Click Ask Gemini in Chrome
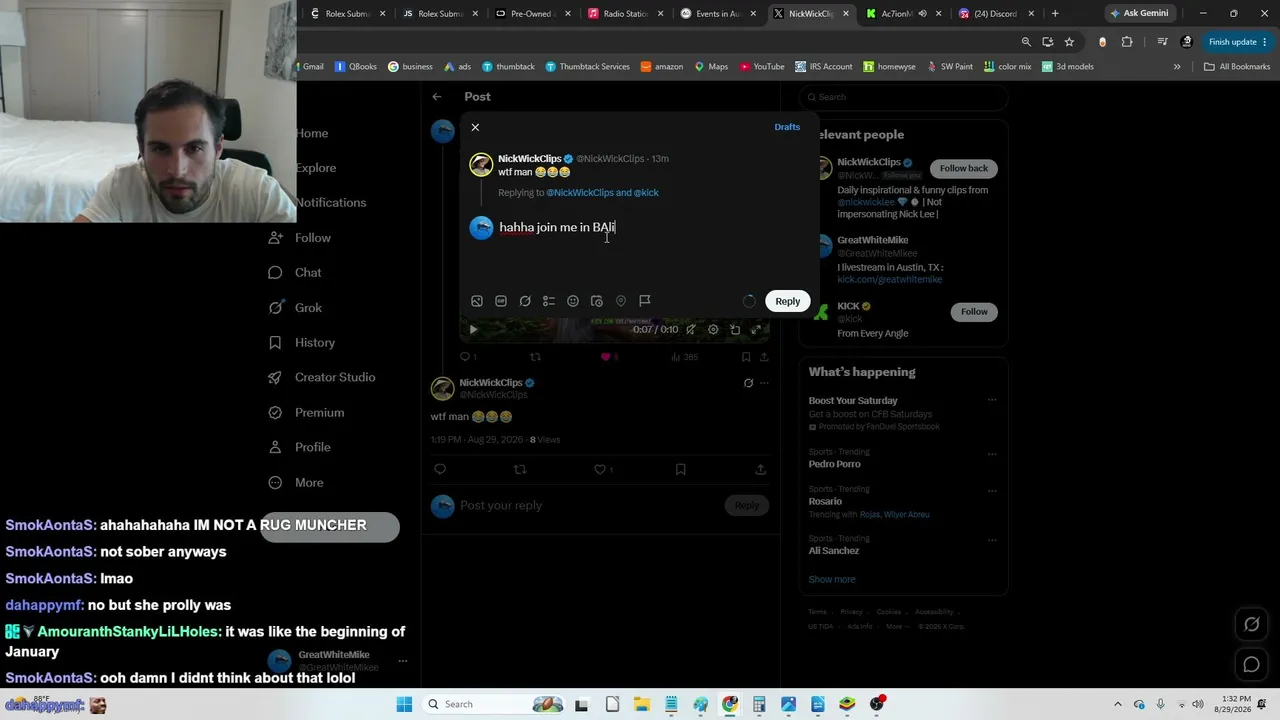The image size is (1280, 720). pos(1139,14)
